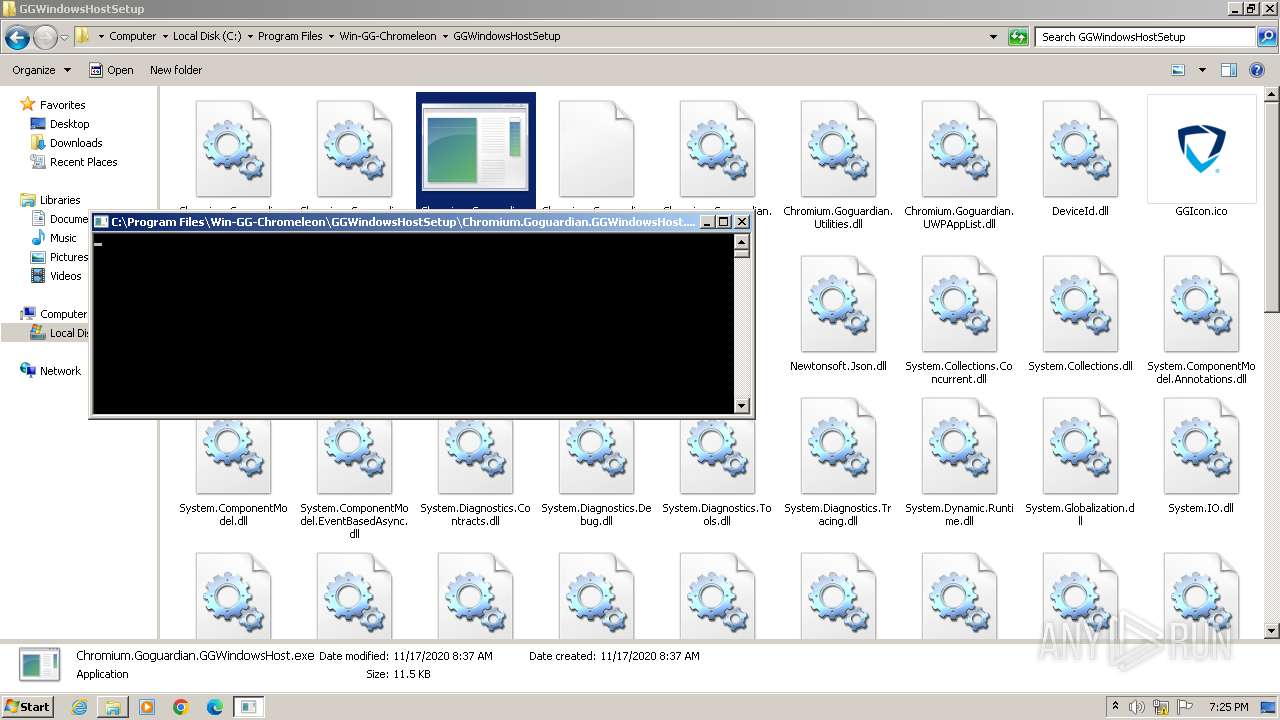The height and width of the screenshot is (720, 1280).
Task: Open Microsoft Edge from the taskbar
Action: click(215, 707)
